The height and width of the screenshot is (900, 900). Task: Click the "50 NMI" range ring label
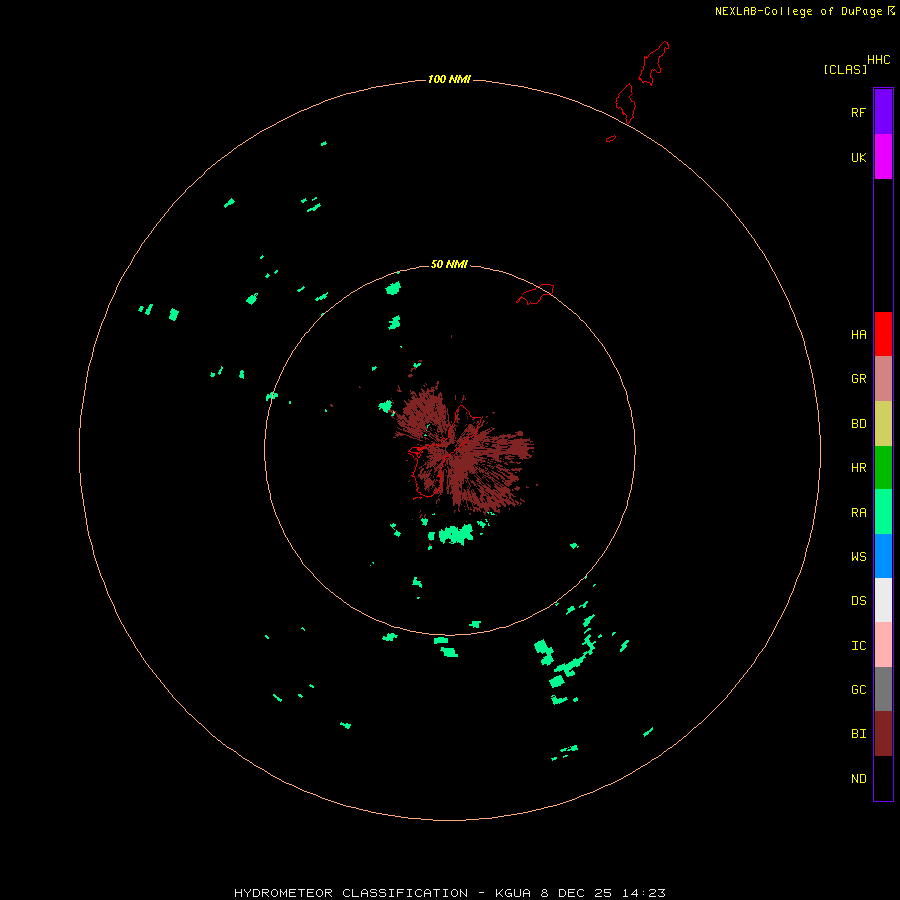(x=449, y=264)
